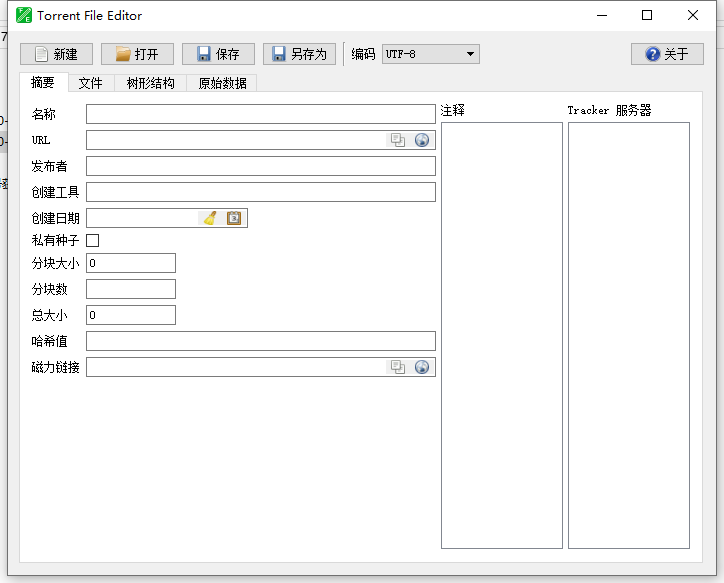
Task: Copy URL using the copy icon
Action: [398, 140]
